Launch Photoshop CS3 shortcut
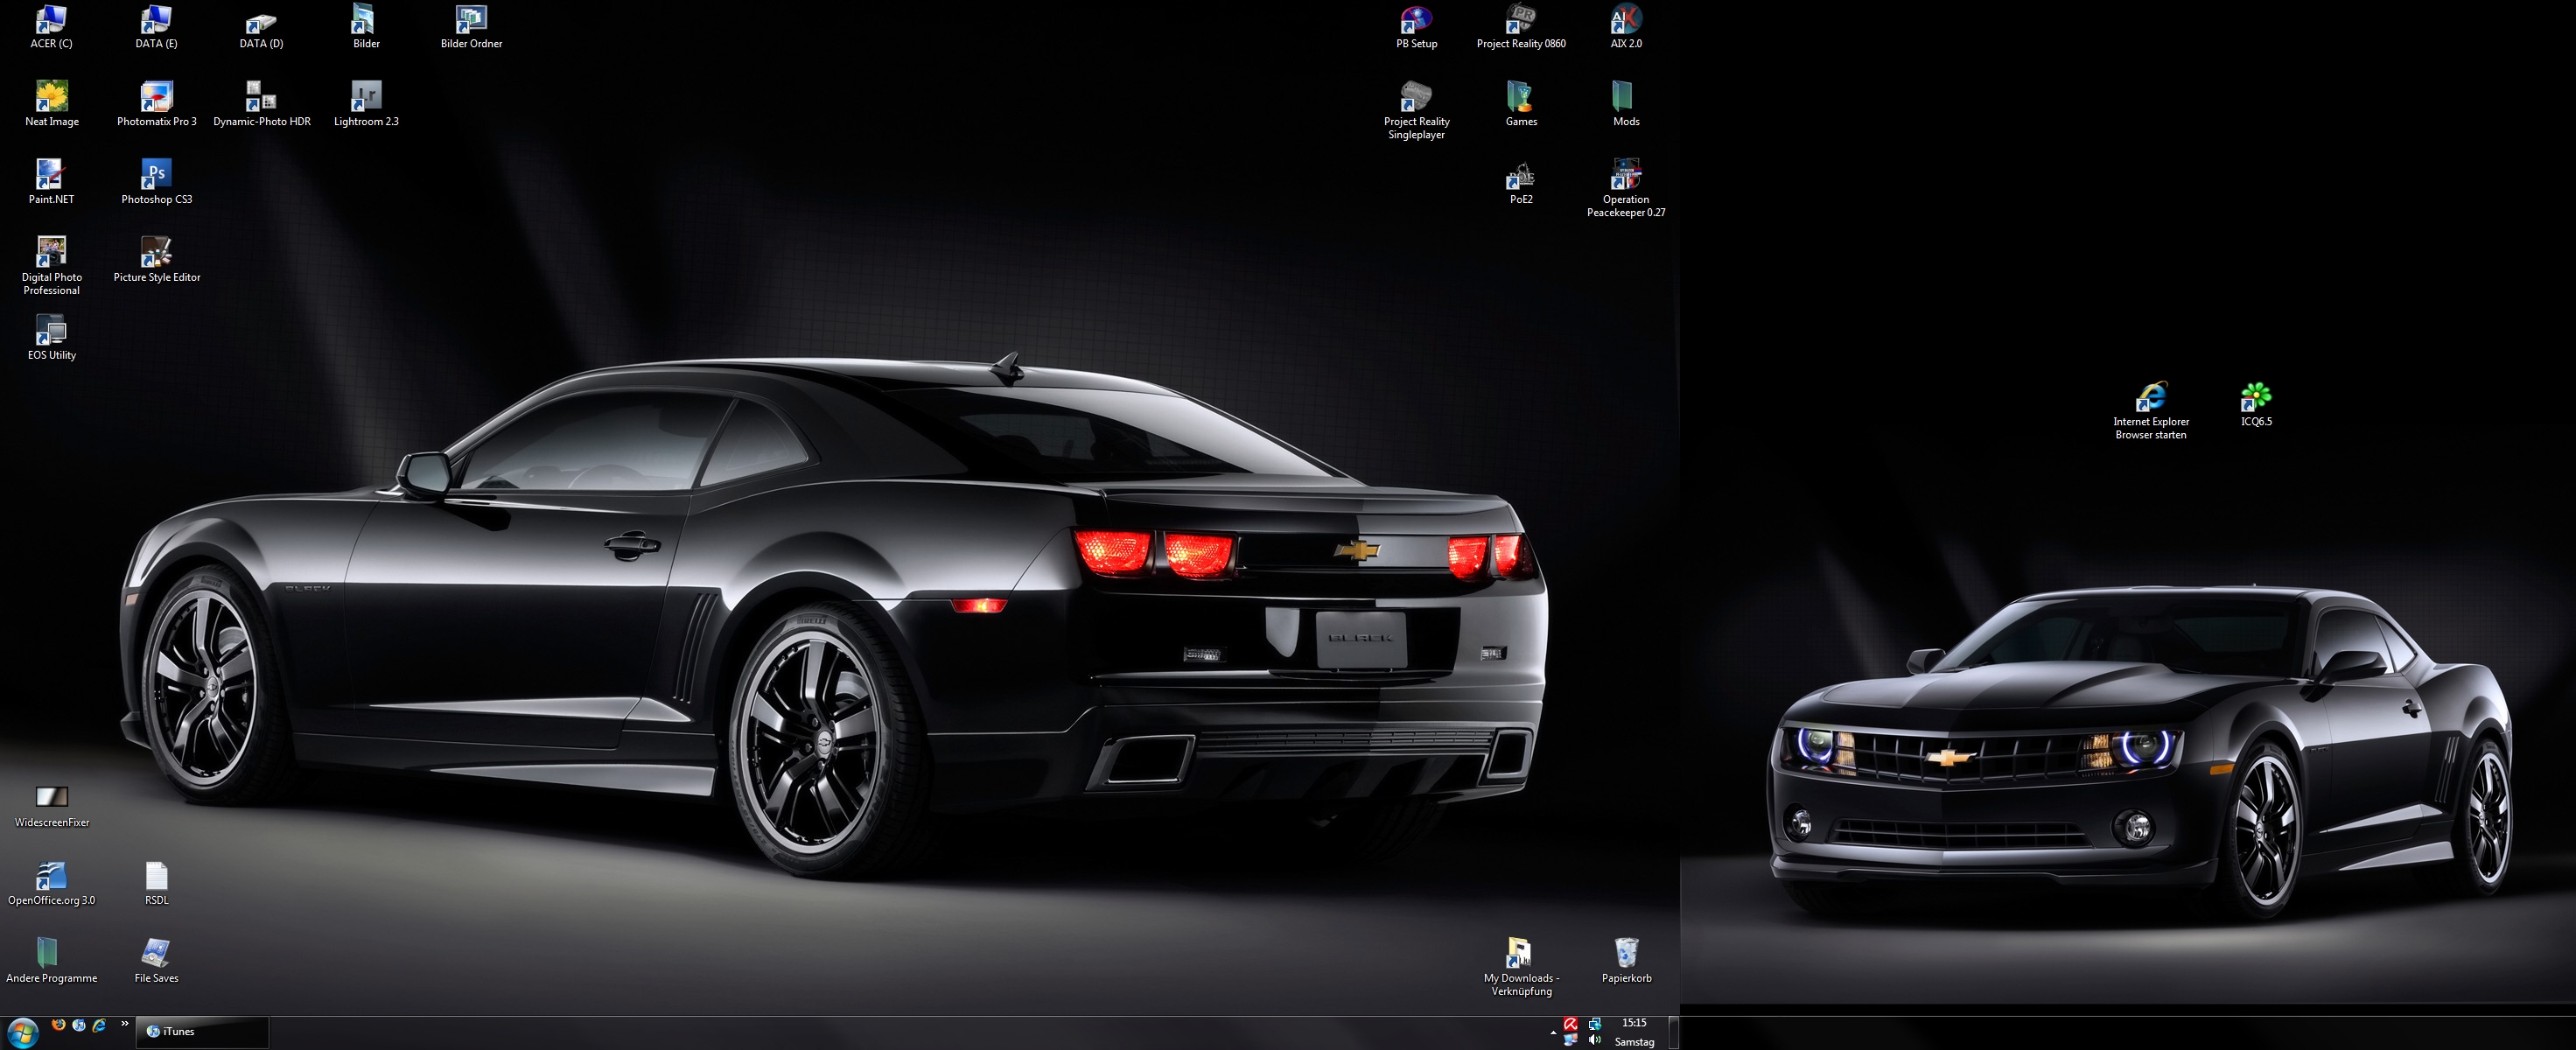The image size is (2576, 1050). (x=156, y=182)
